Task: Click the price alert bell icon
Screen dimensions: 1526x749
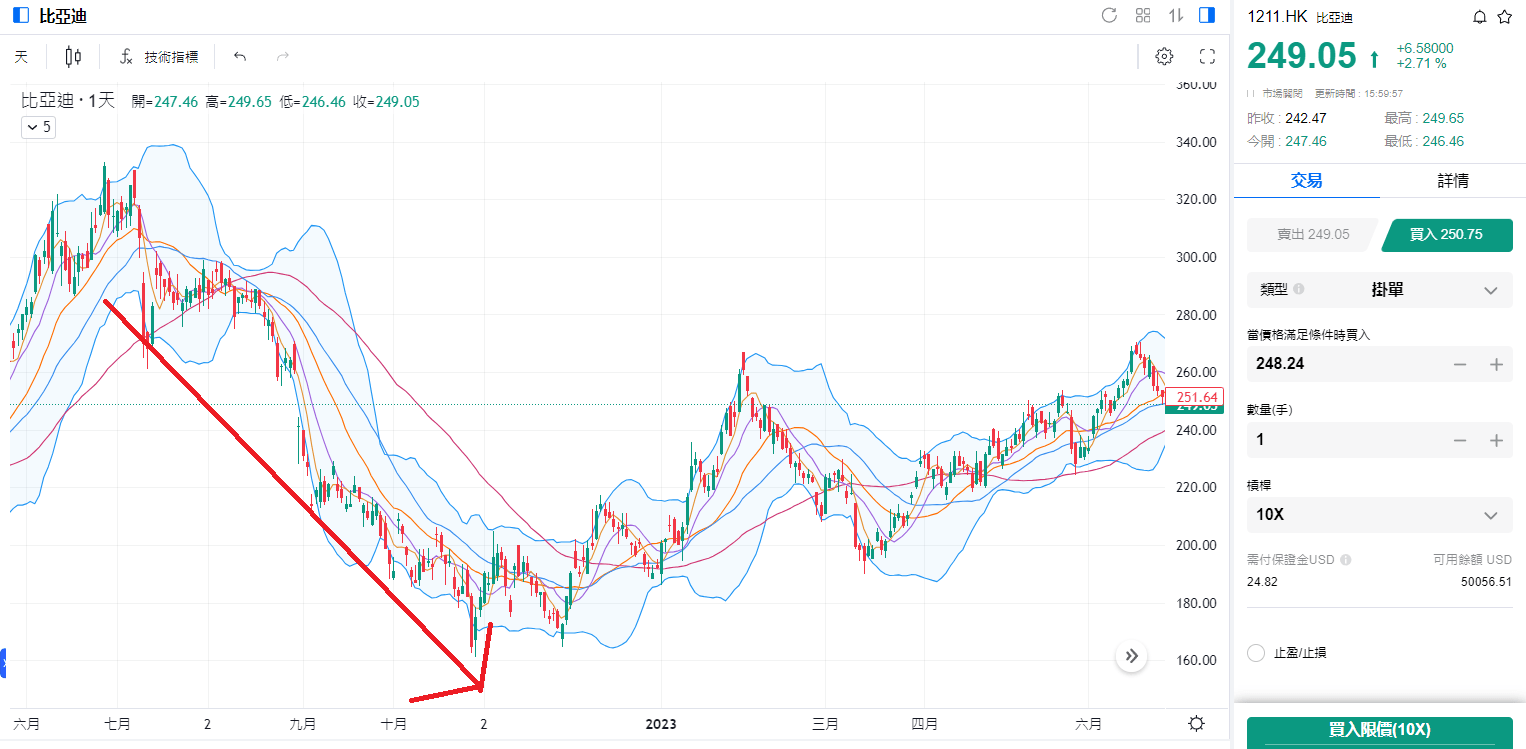Action: (1480, 17)
